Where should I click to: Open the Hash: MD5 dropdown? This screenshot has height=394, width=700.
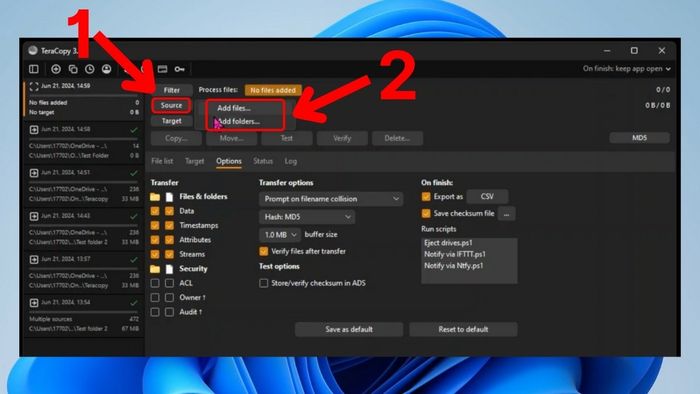[x=307, y=217]
